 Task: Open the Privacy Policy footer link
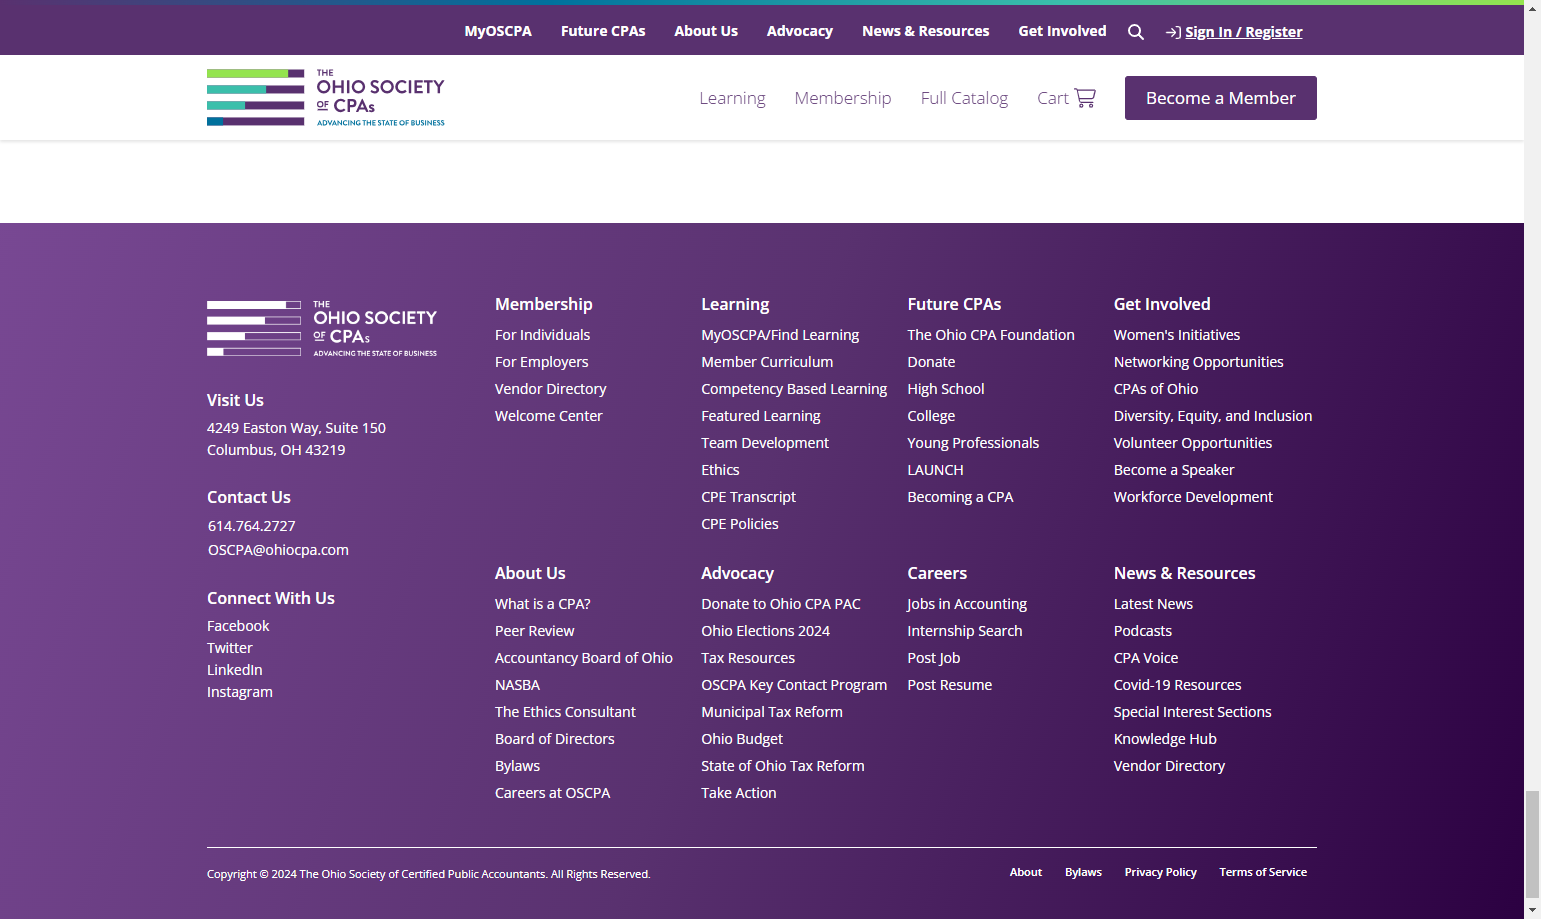[x=1161, y=872]
